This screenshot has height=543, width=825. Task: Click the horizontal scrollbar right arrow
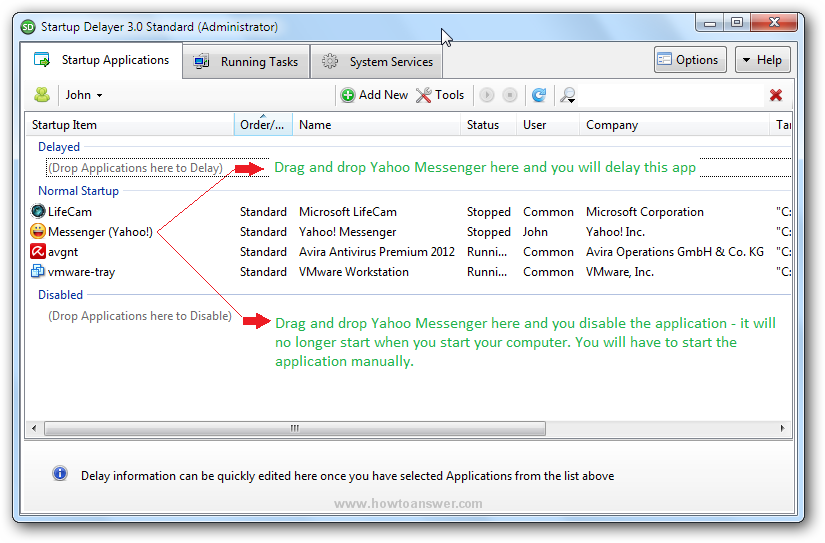pyautogui.click(x=782, y=428)
